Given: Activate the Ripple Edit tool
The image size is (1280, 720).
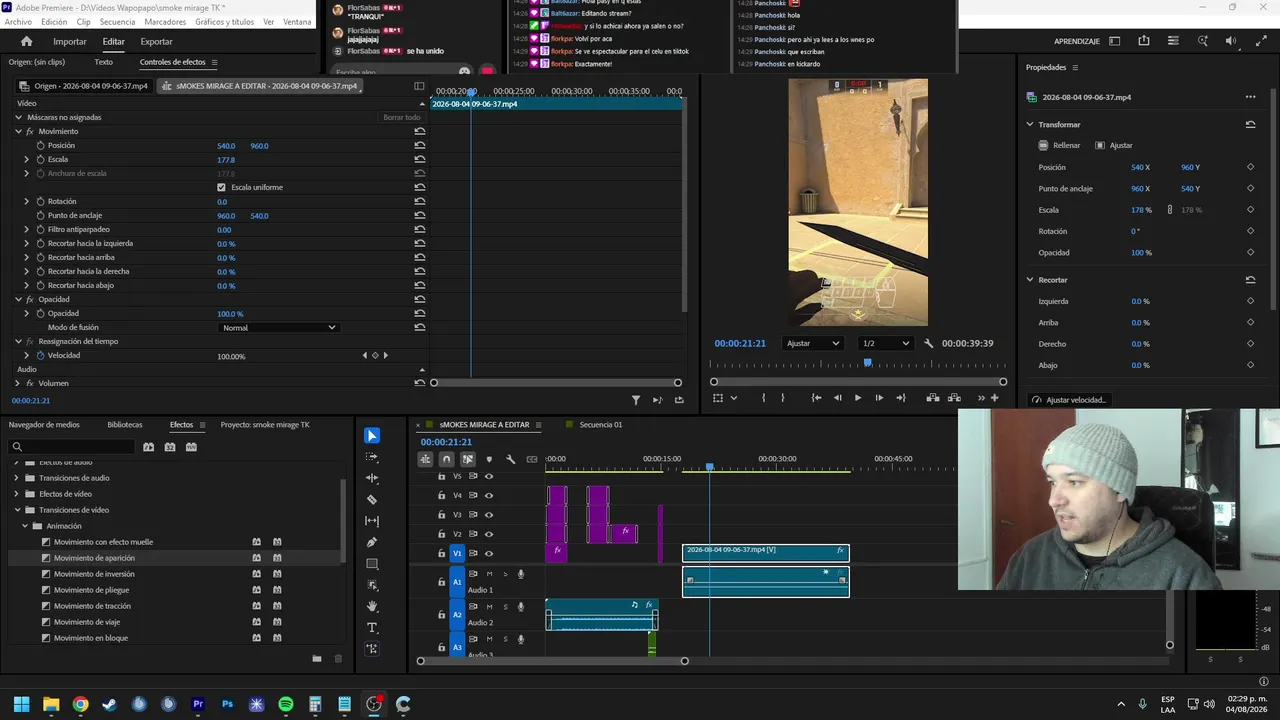Looking at the screenshot, I should click(372, 478).
